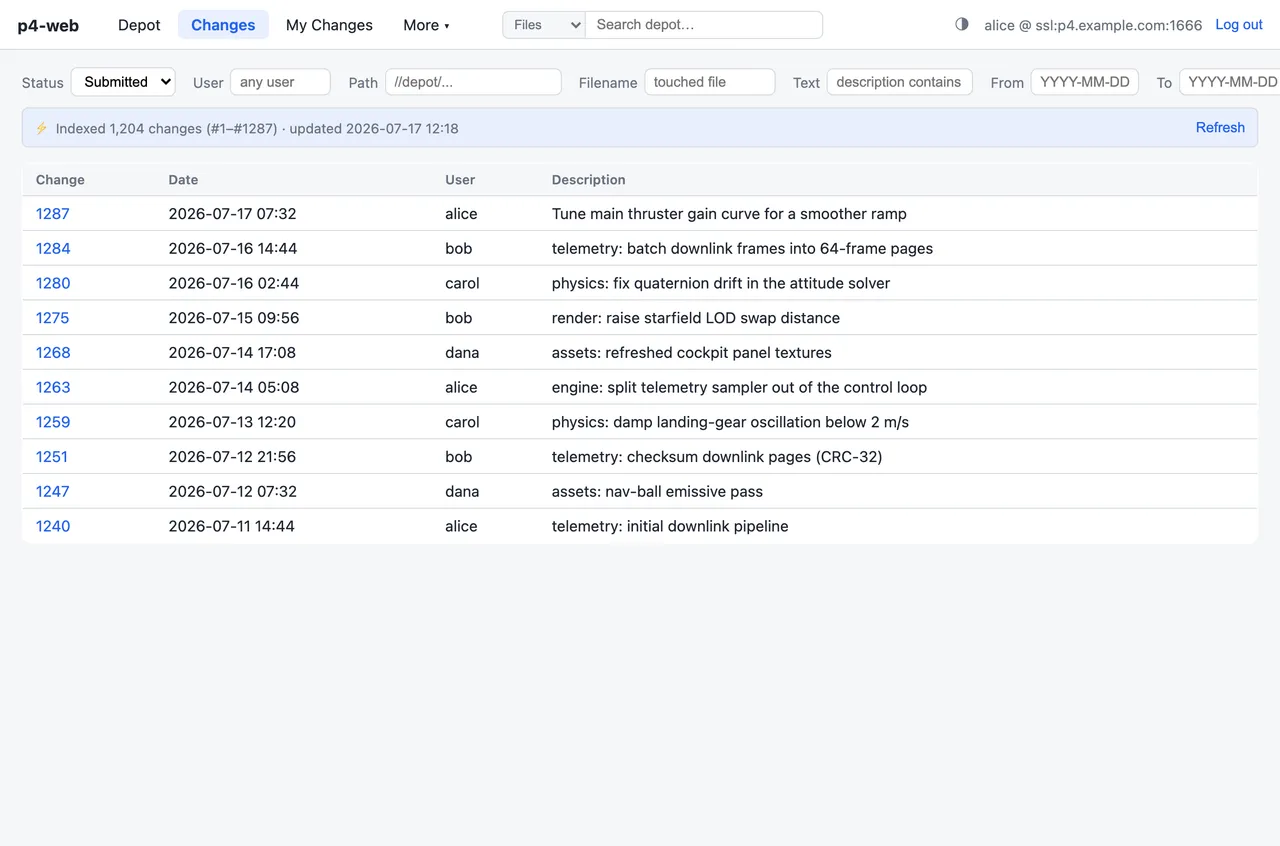The width and height of the screenshot is (1280, 846).
Task: Open the More menu
Action: 426,25
